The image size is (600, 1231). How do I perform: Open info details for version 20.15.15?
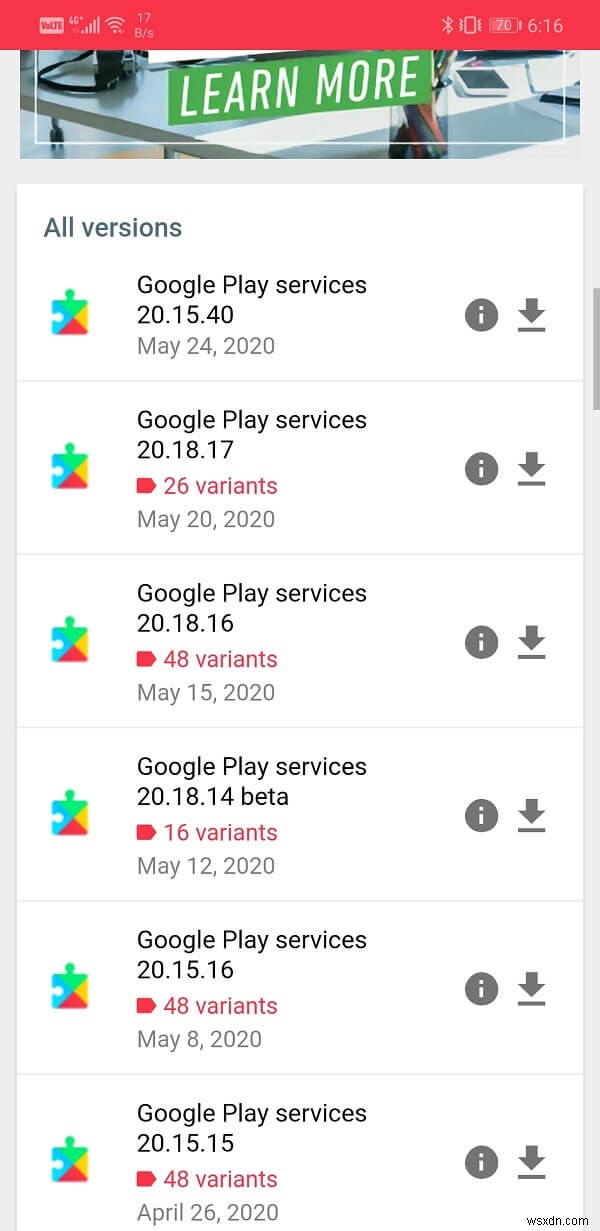481,1162
